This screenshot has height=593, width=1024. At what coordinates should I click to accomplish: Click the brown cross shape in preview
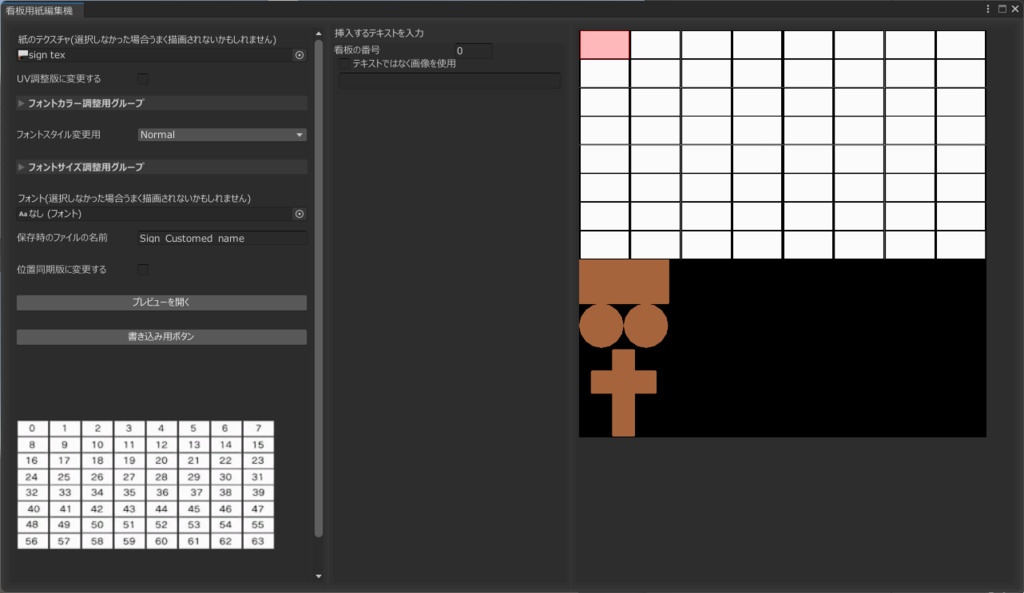pos(624,392)
